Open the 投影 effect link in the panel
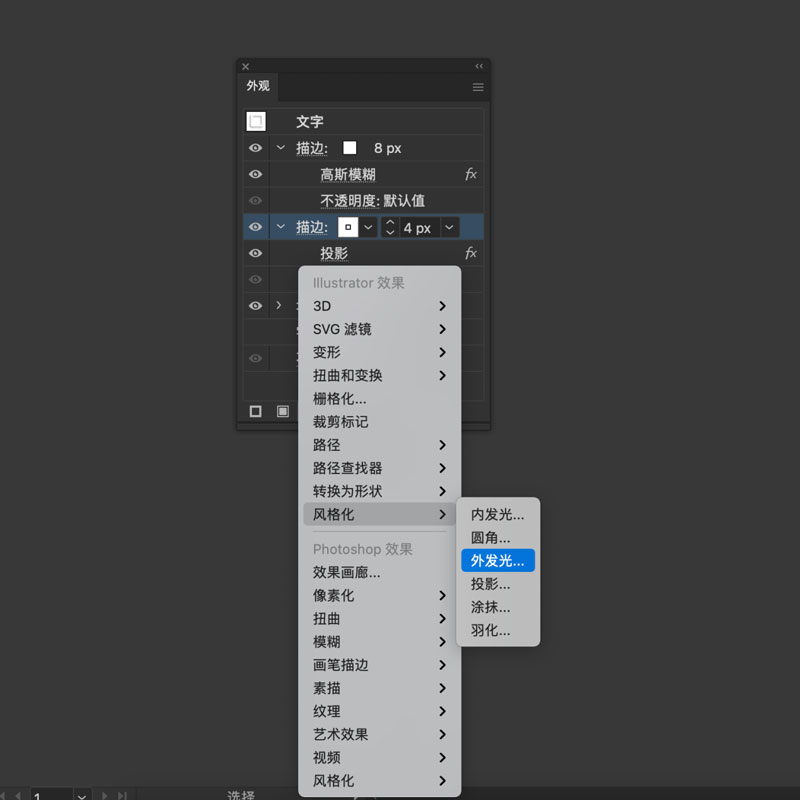The width and height of the screenshot is (800, 800). pyautogui.click(x=334, y=253)
